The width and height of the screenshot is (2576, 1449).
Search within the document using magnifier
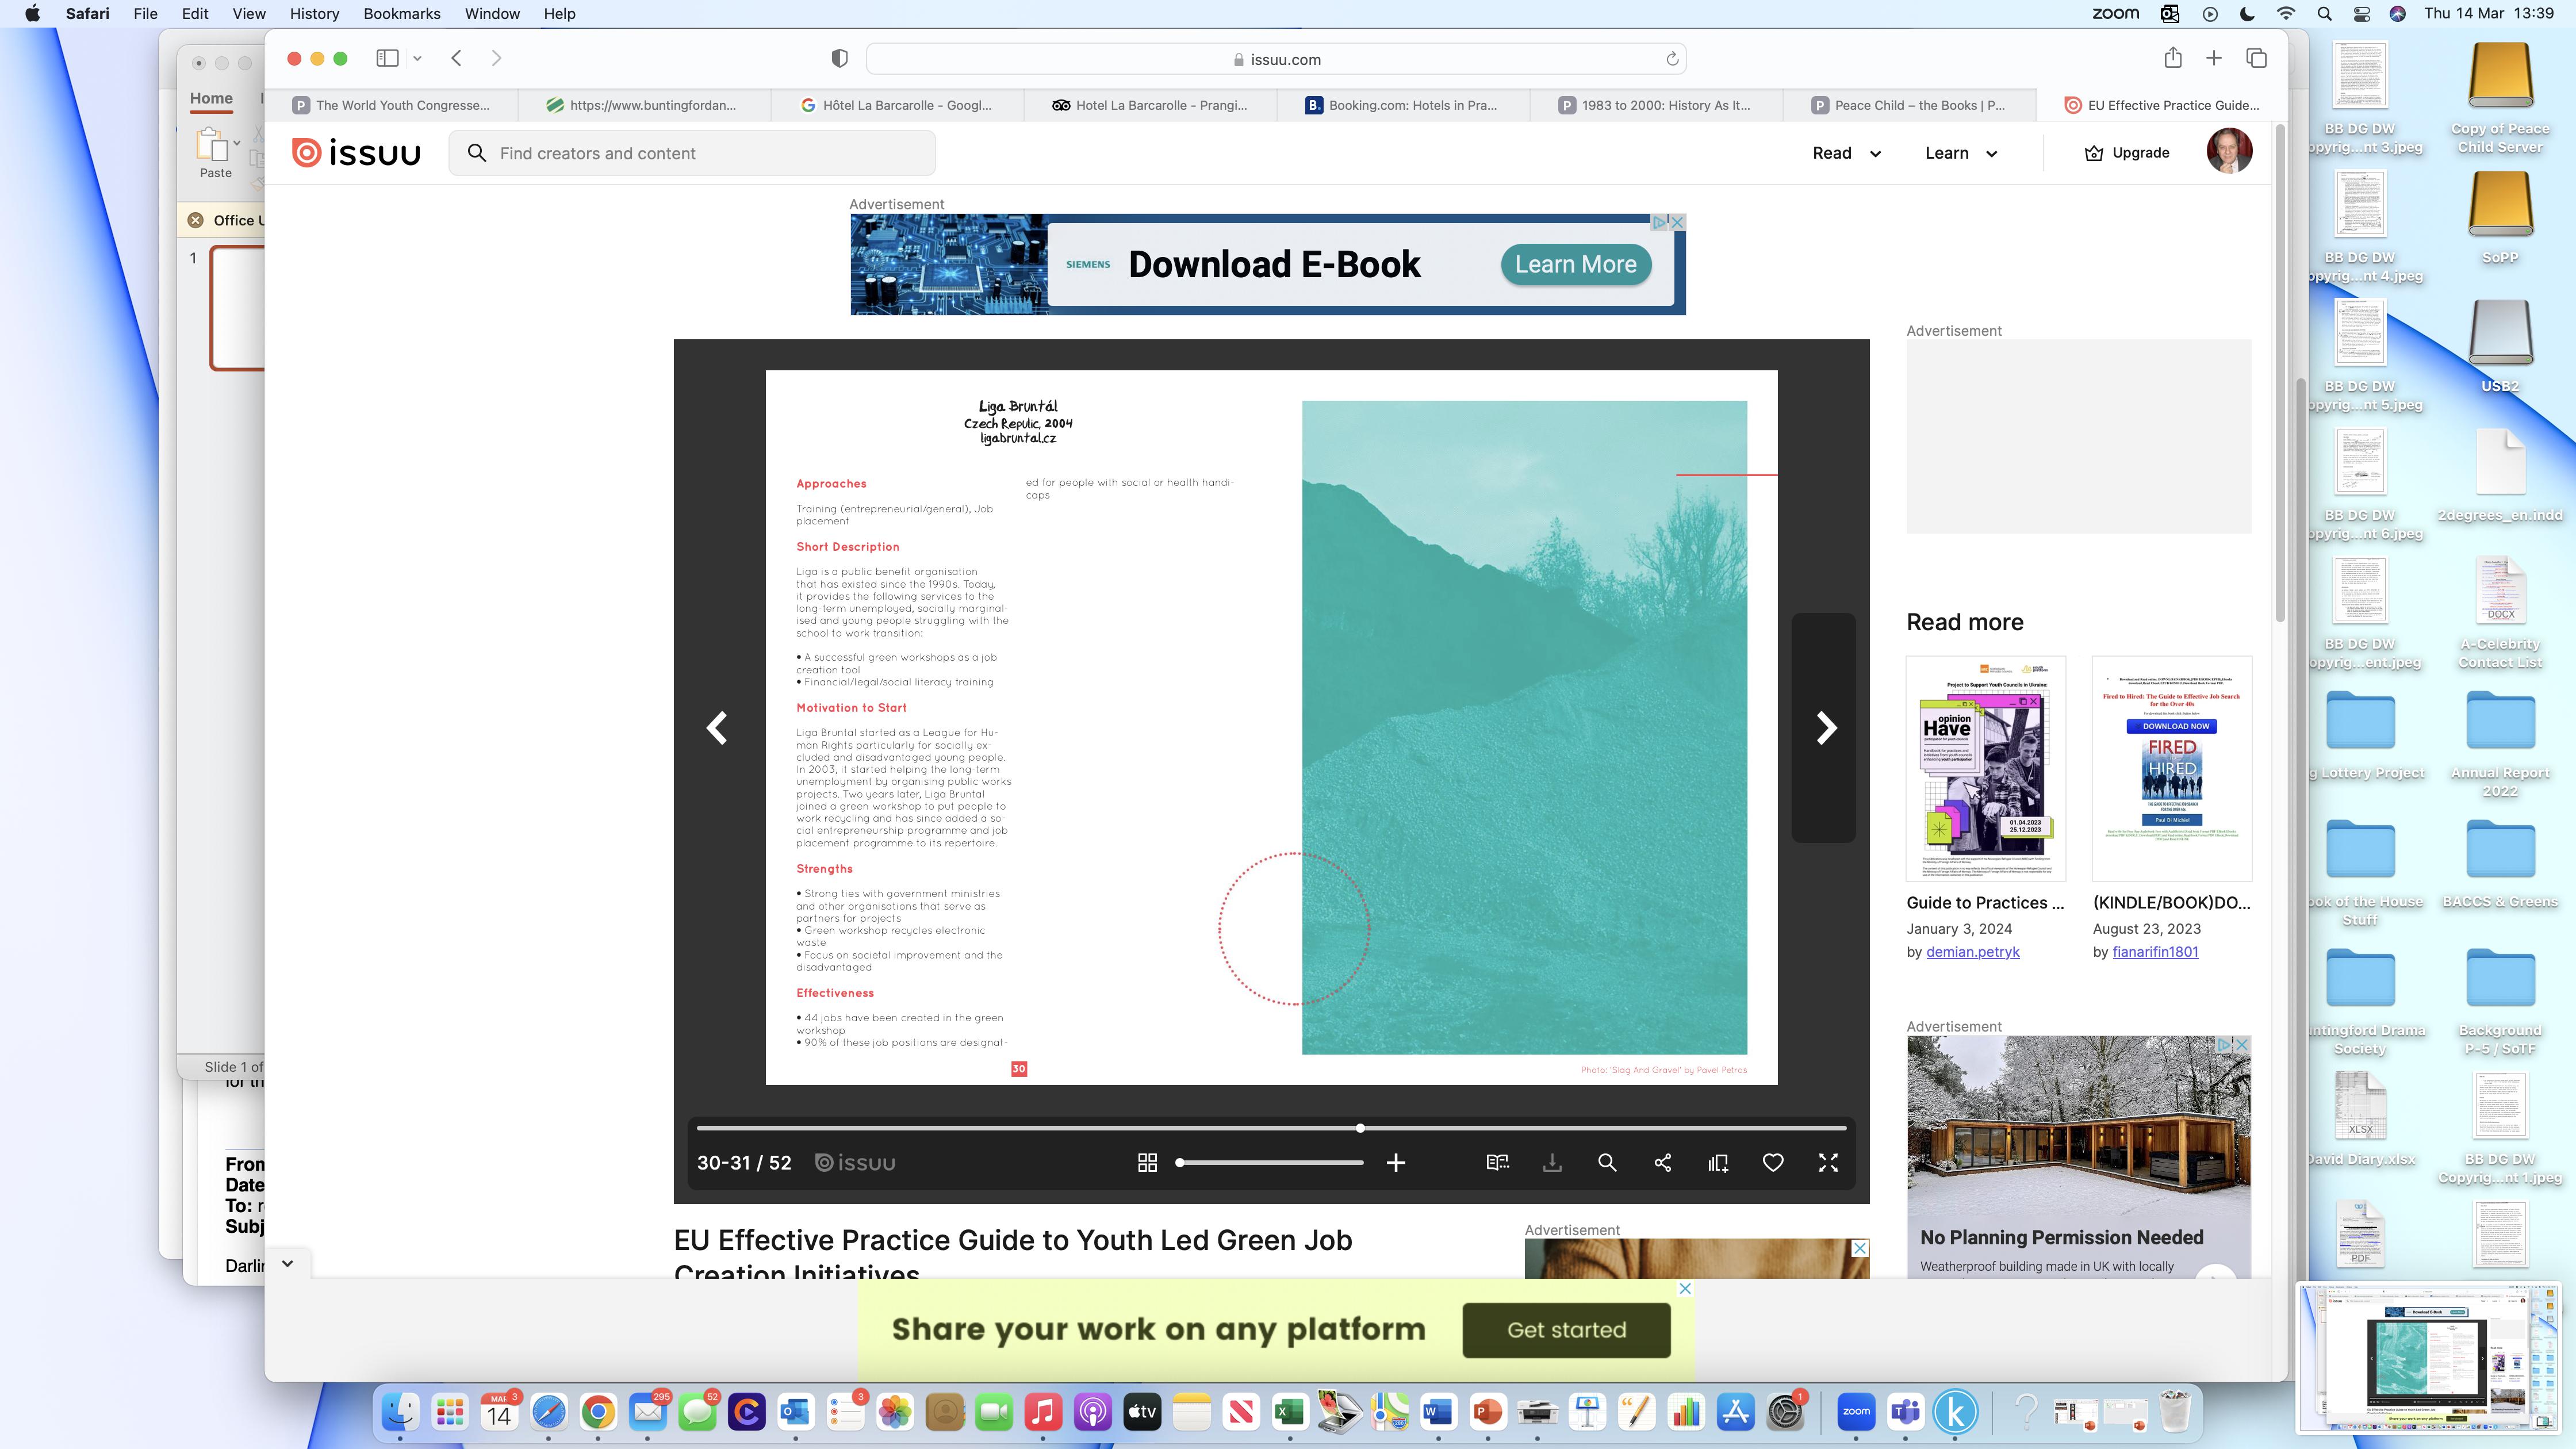[1607, 1162]
